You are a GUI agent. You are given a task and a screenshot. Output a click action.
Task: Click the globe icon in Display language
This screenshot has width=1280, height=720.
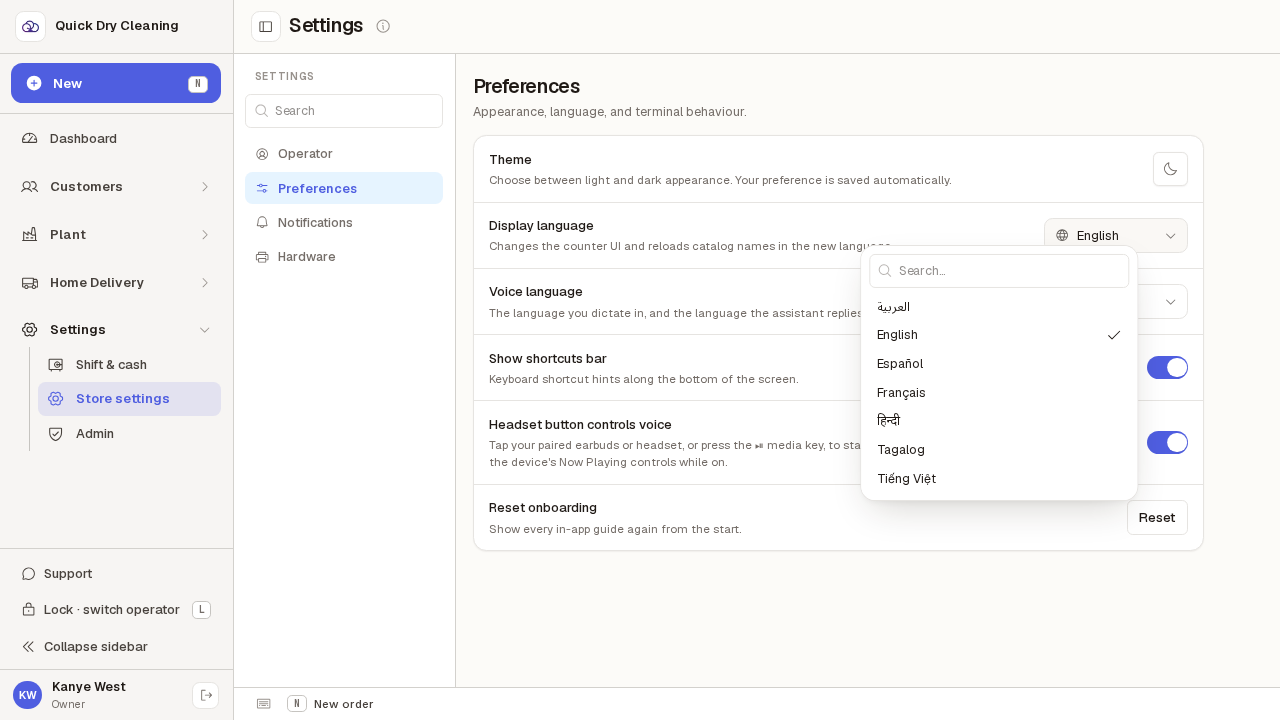1062,235
